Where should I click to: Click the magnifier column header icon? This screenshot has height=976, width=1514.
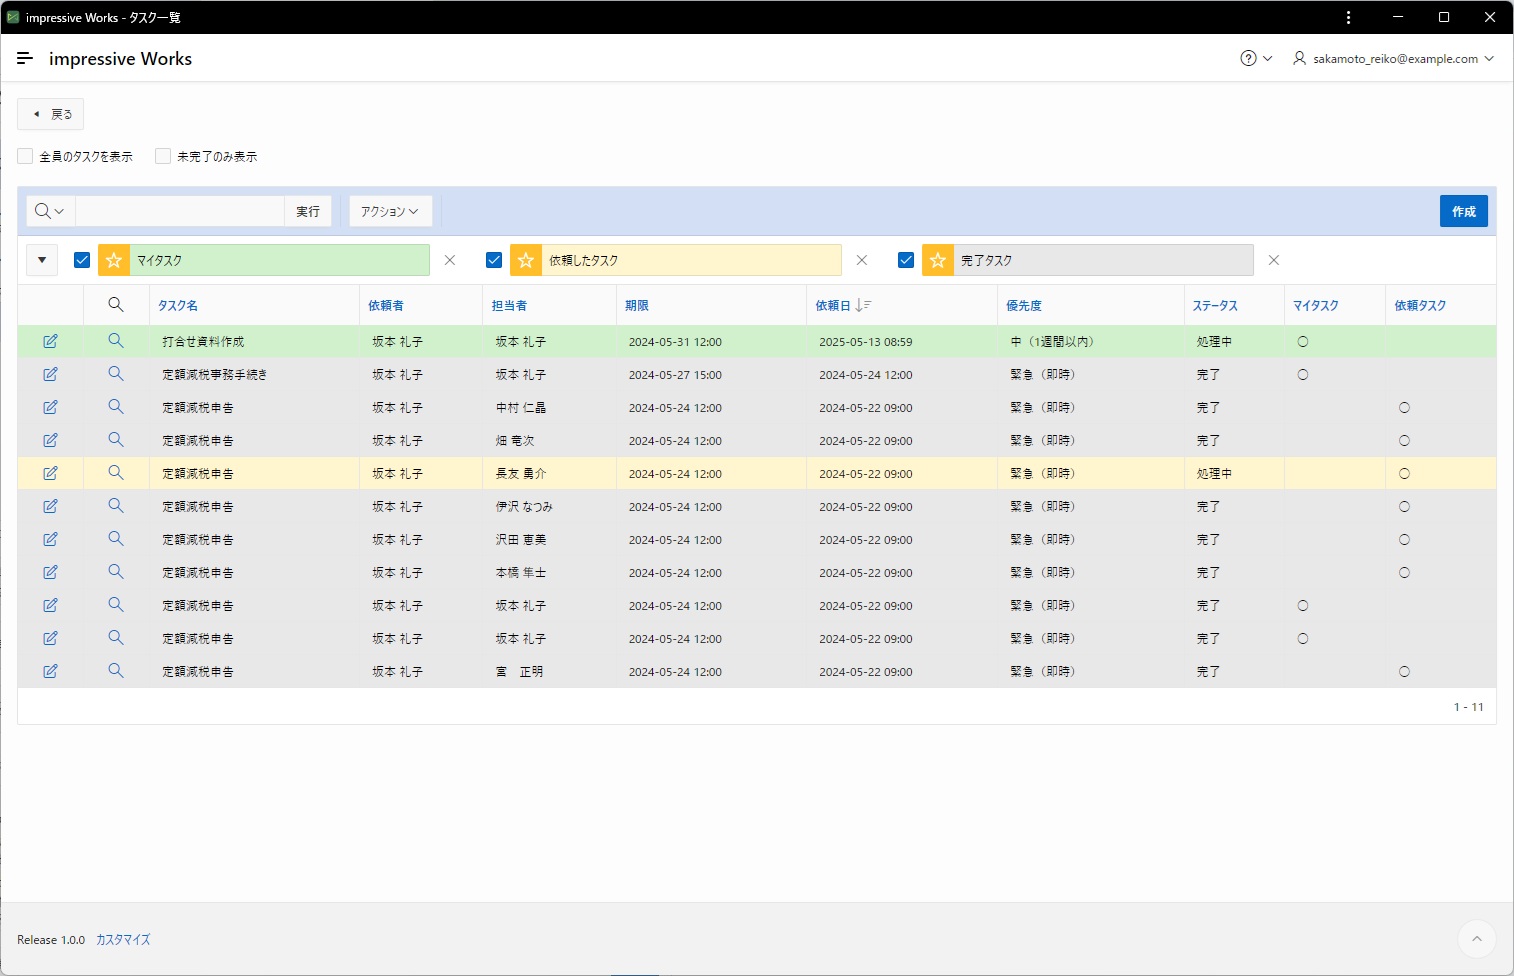point(116,305)
